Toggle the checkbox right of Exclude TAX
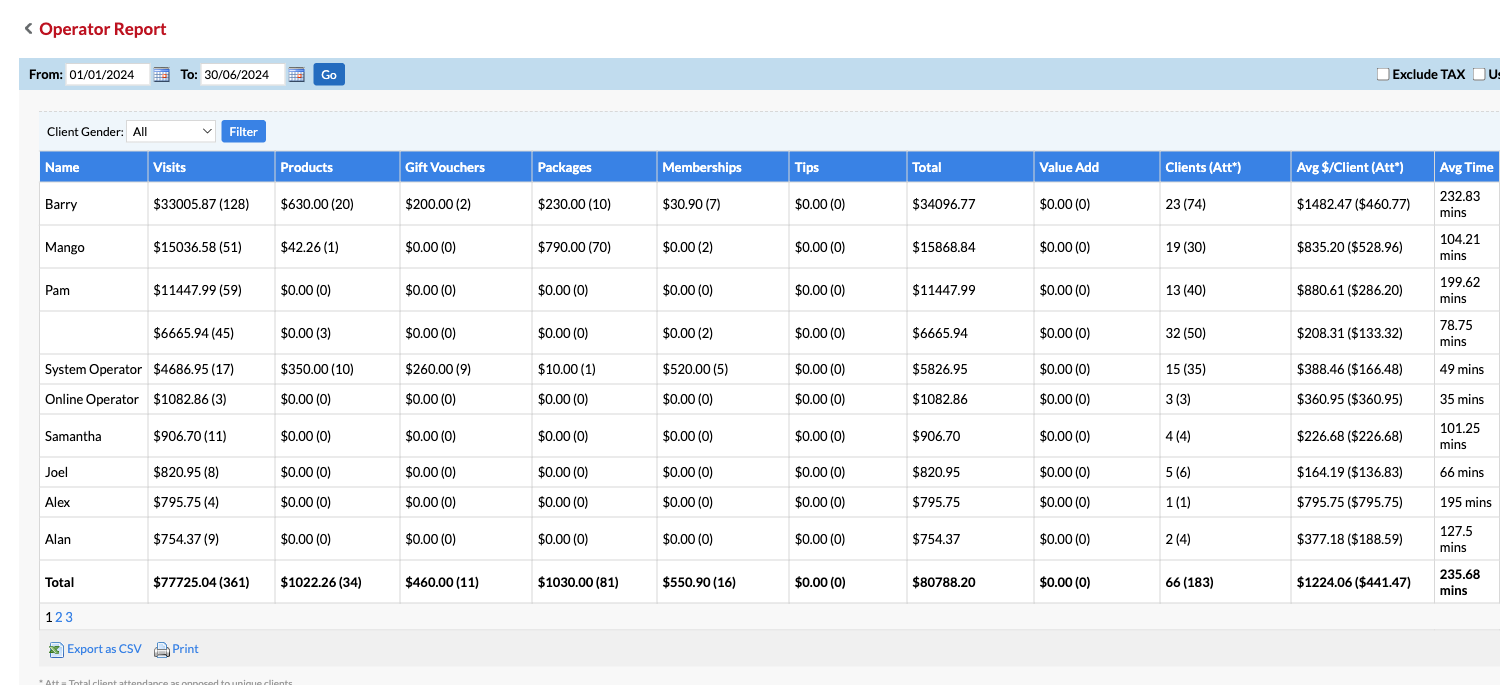Image resolution: width=1500 pixels, height=685 pixels. pyautogui.click(x=1479, y=74)
